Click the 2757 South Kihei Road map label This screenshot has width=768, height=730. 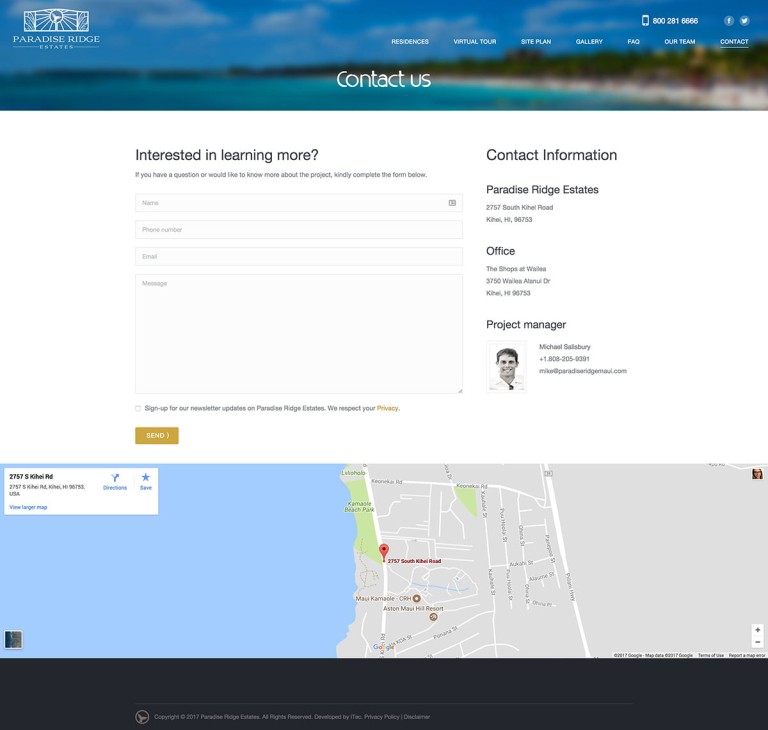tap(414, 561)
